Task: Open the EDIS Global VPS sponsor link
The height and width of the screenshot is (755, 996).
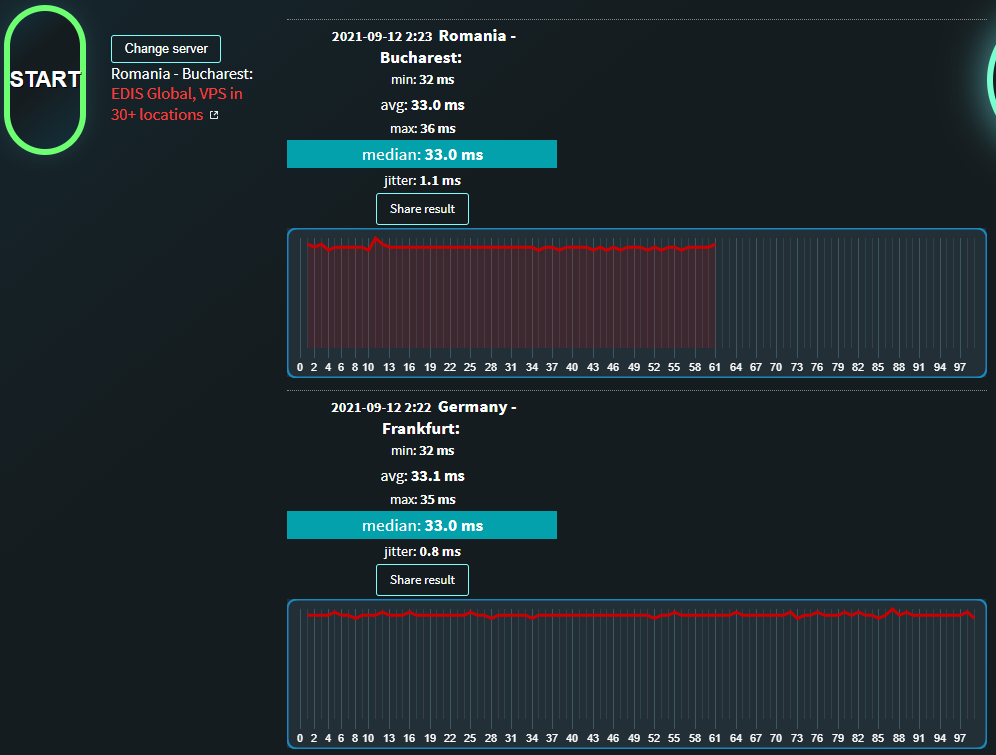Action: [x=177, y=104]
